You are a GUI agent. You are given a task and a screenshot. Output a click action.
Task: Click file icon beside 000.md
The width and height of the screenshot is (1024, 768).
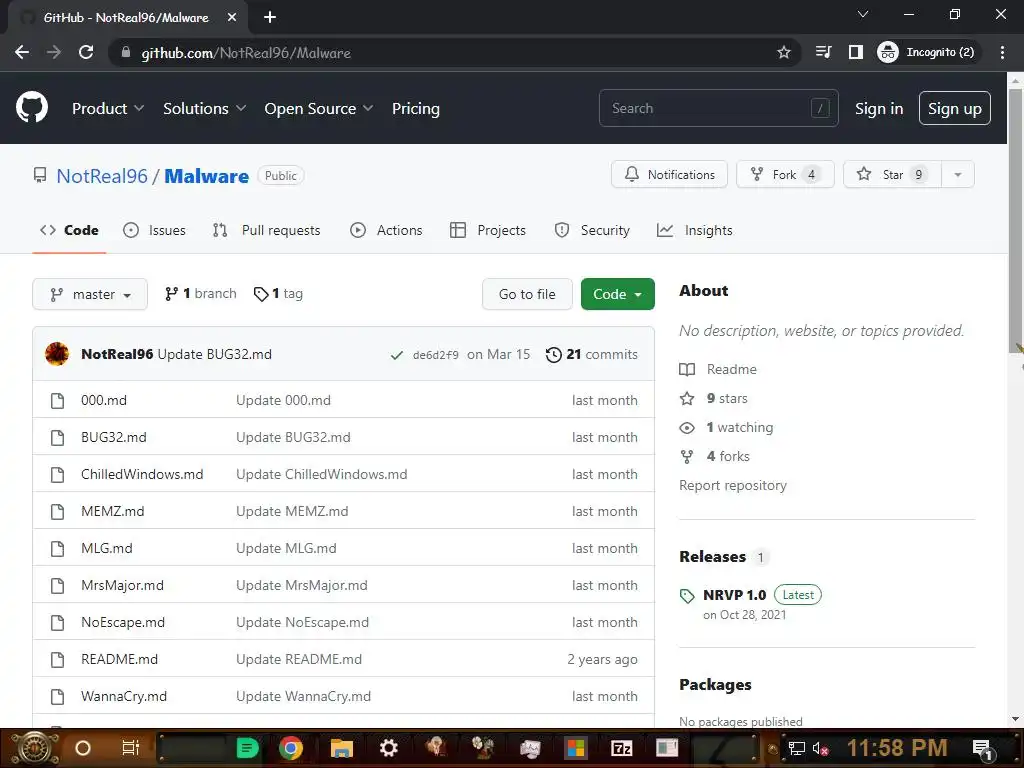point(57,400)
